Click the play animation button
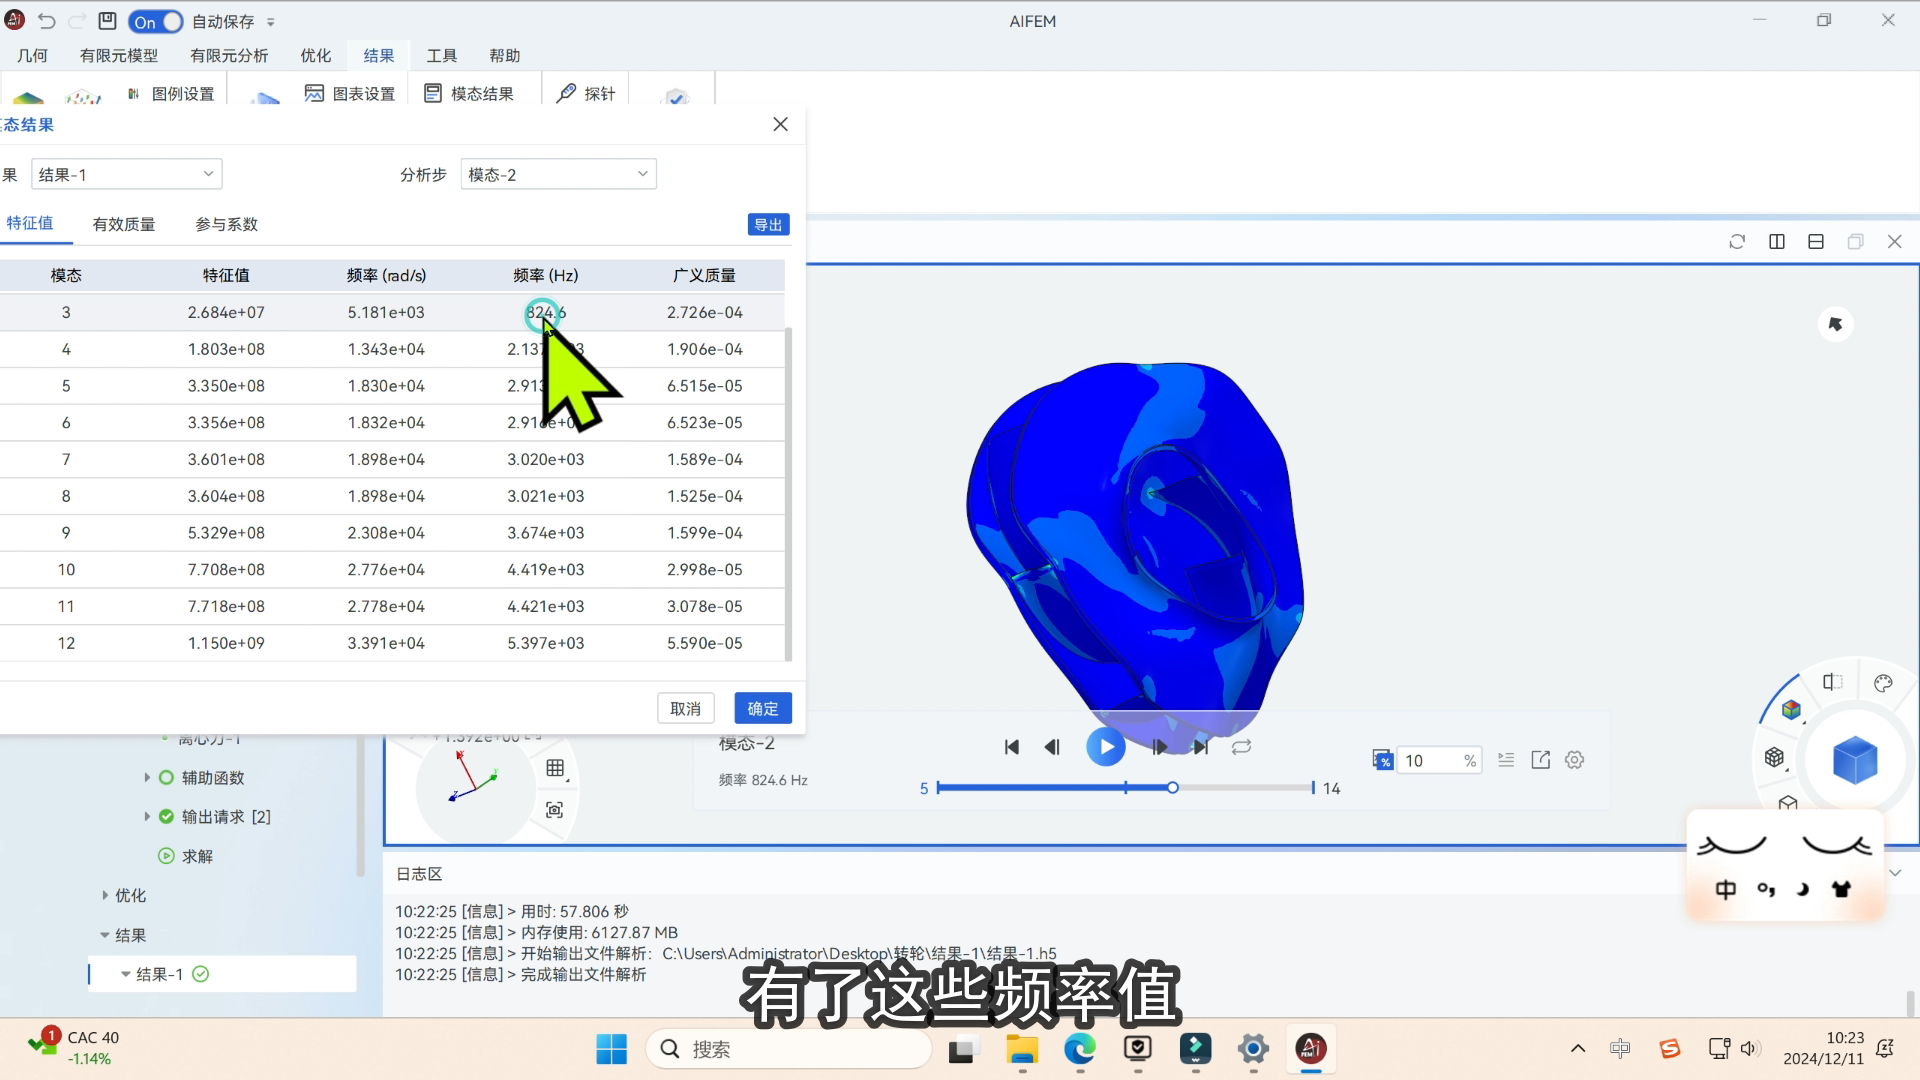The height and width of the screenshot is (1080, 1920). [1105, 747]
